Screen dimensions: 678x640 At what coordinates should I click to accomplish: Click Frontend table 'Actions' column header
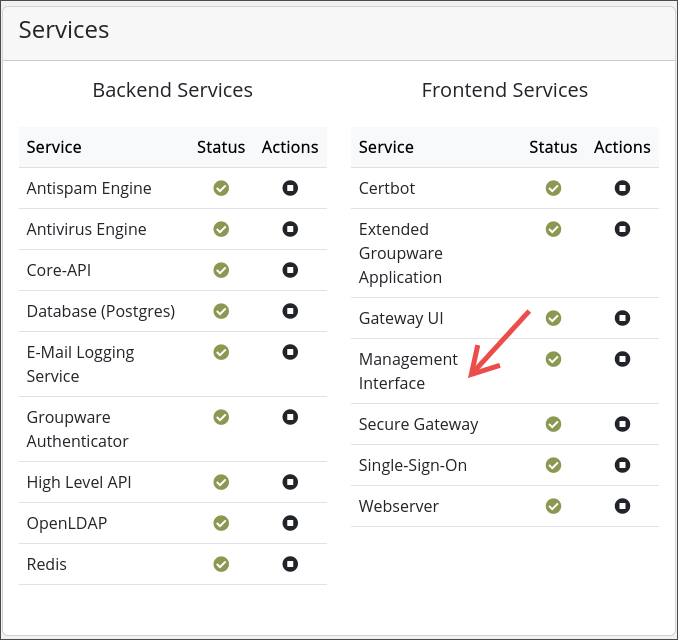tap(622, 147)
